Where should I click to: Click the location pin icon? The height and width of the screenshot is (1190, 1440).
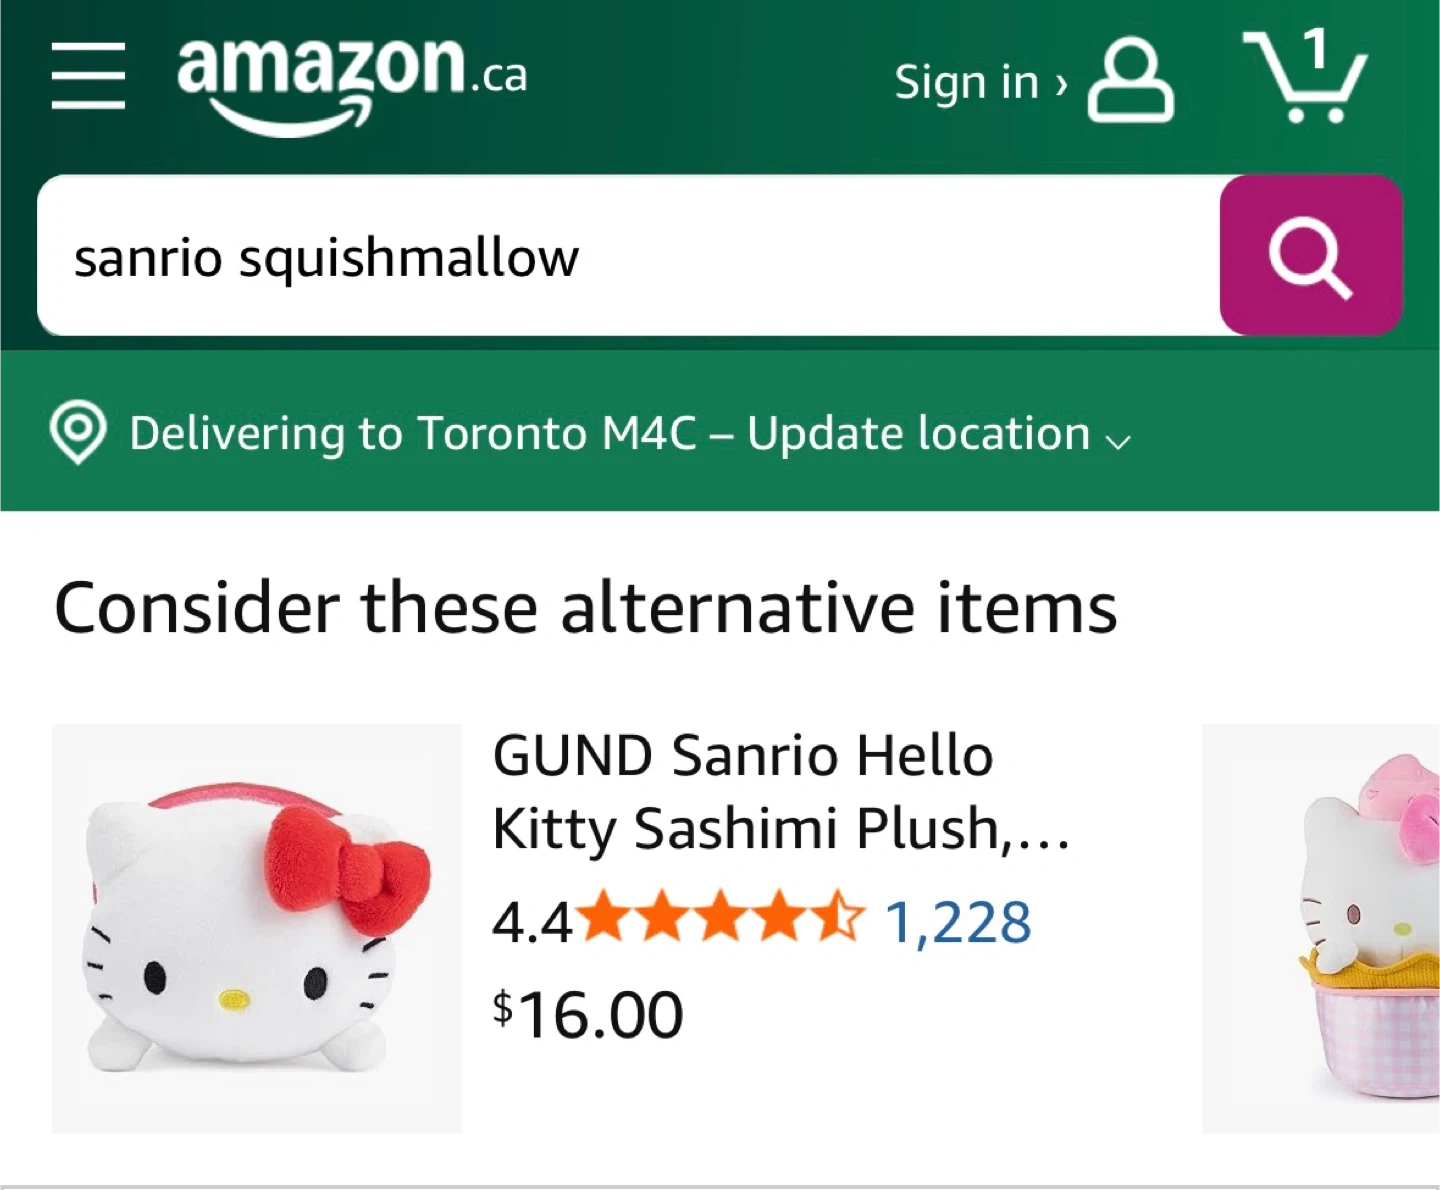tap(78, 432)
